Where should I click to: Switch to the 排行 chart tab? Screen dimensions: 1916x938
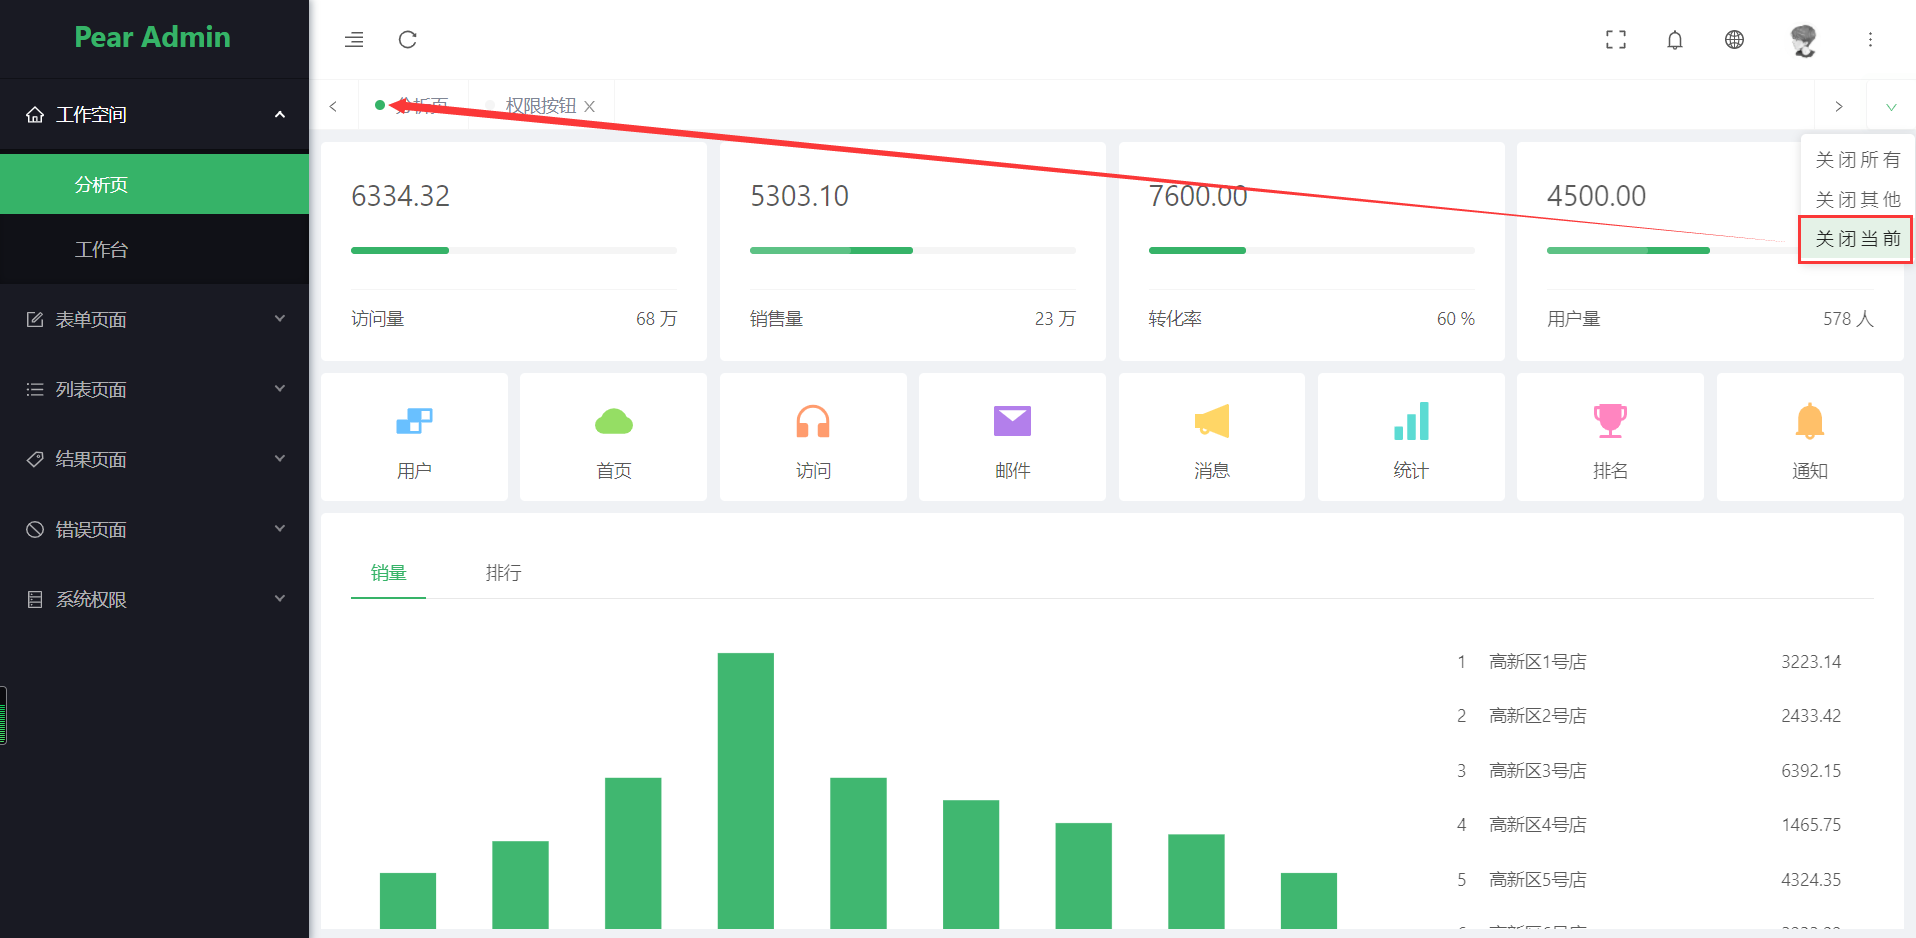pyautogui.click(x=503, y=573)
